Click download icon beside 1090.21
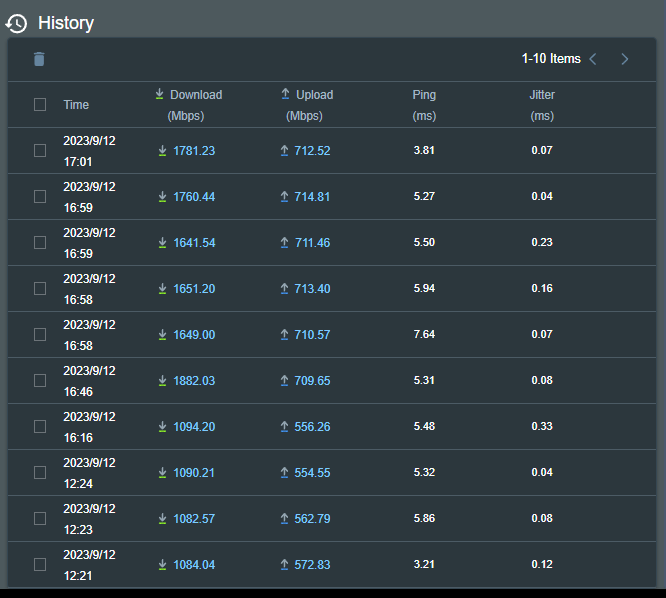 click(x=162, y=473)
